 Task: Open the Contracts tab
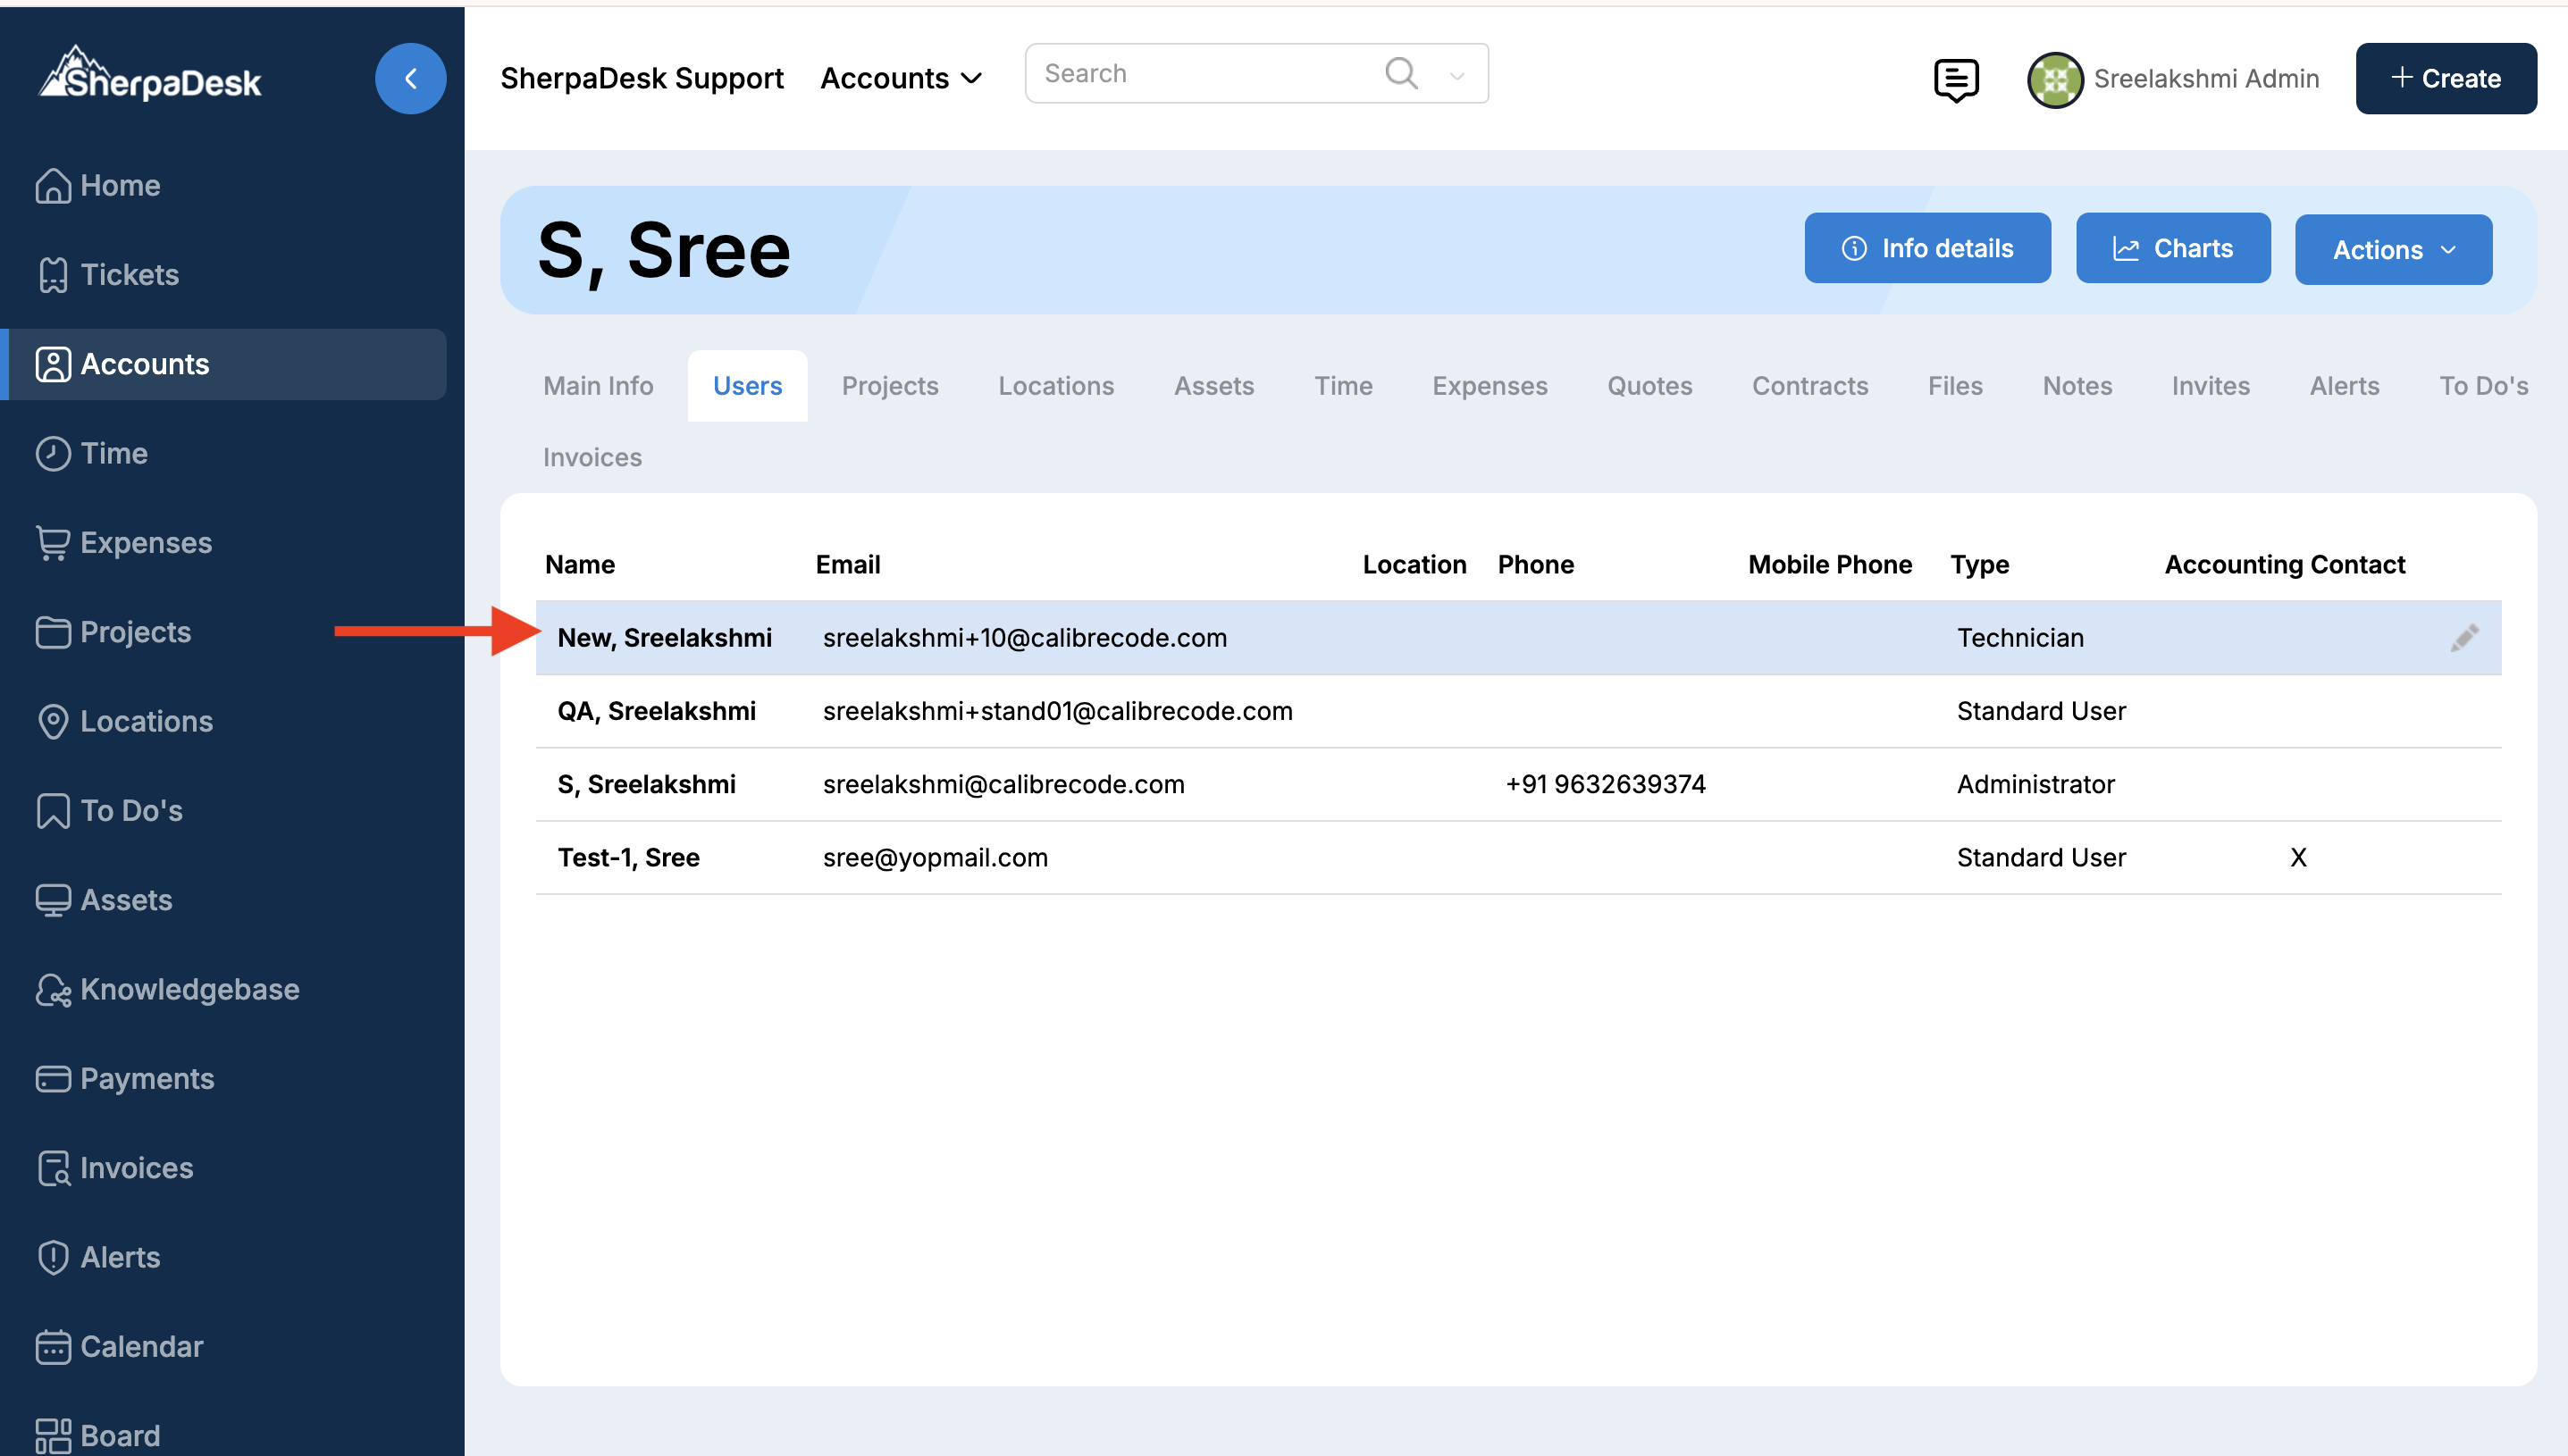1809,386
